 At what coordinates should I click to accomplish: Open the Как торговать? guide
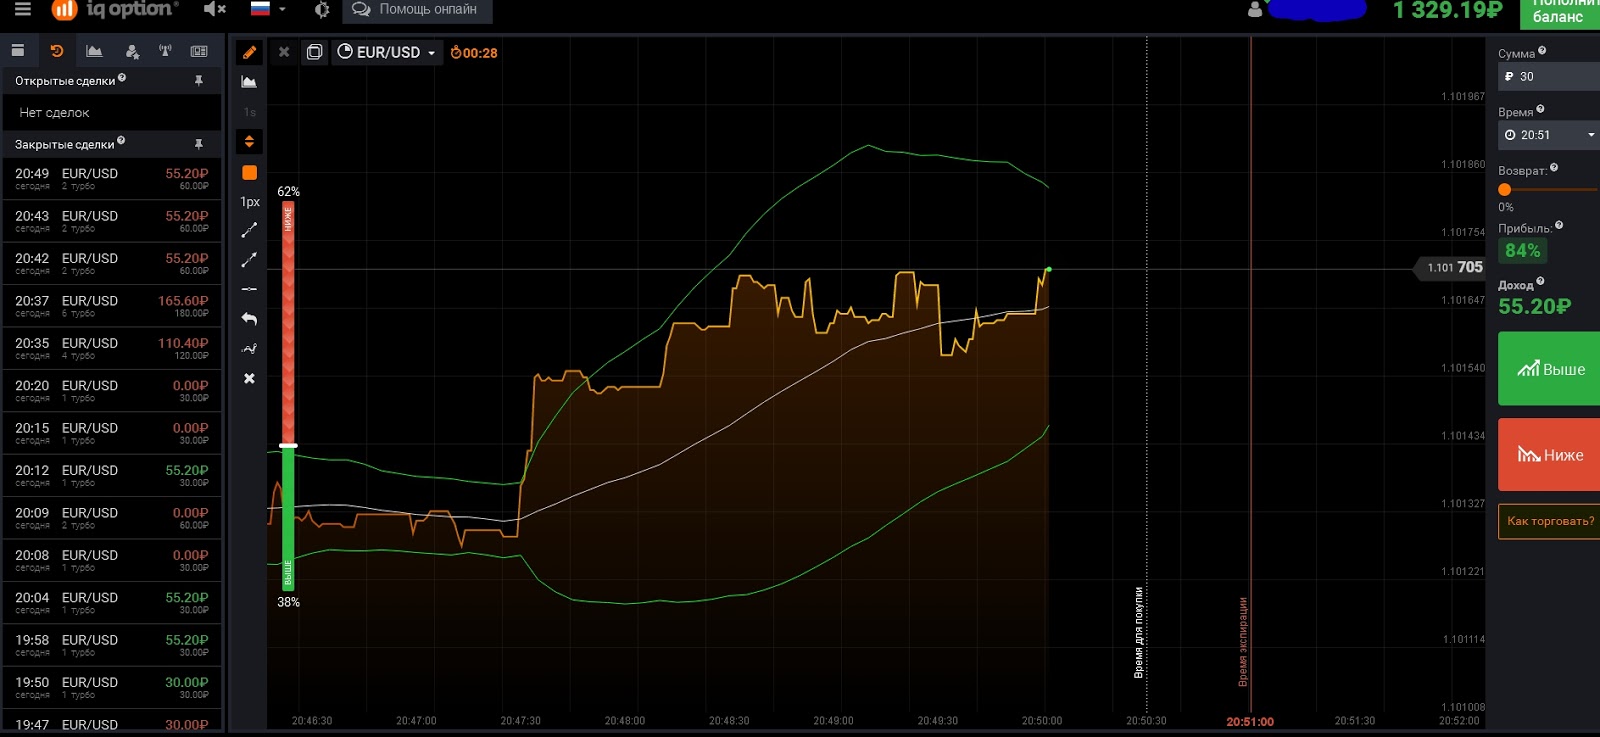click(1550, 521)
